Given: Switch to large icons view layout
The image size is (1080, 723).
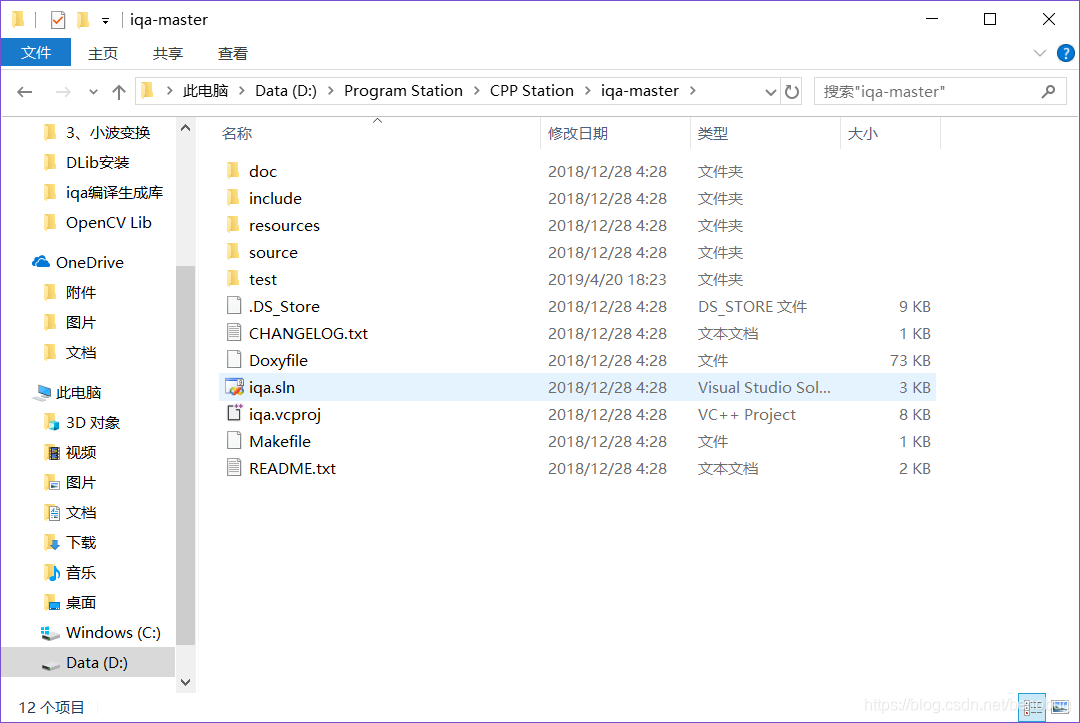Looking at the screenshot, I should 1060,707.
